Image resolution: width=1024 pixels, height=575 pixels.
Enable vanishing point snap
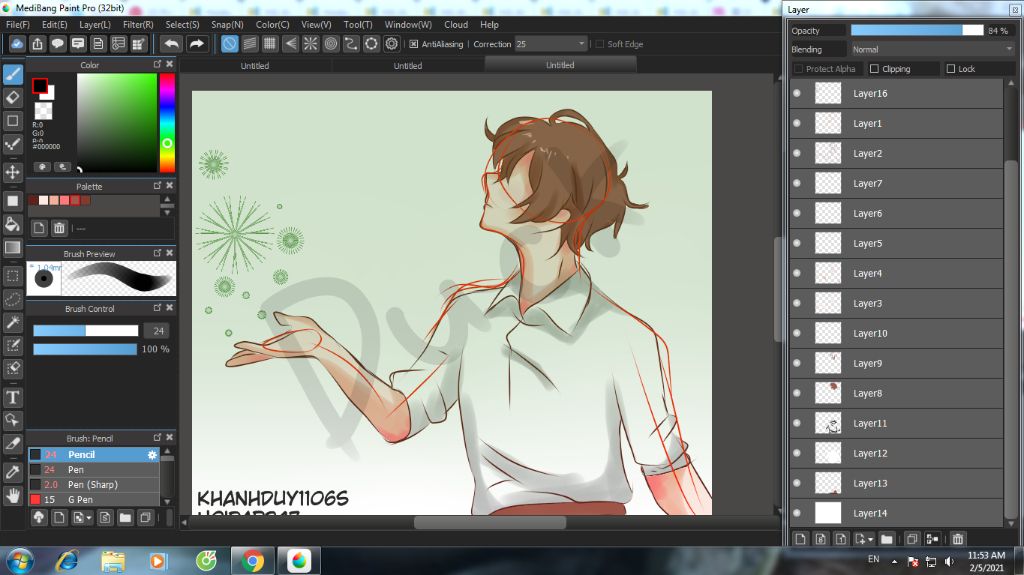[x=290, y=44]
